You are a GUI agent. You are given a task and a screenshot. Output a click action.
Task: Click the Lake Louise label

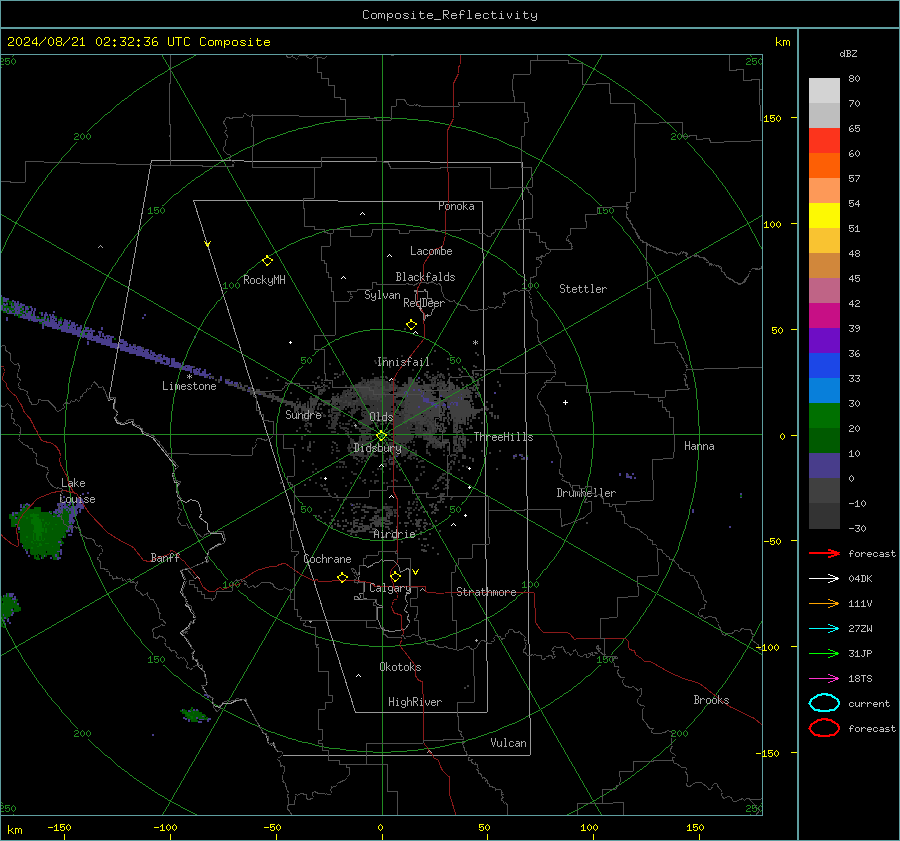point(77,491)
